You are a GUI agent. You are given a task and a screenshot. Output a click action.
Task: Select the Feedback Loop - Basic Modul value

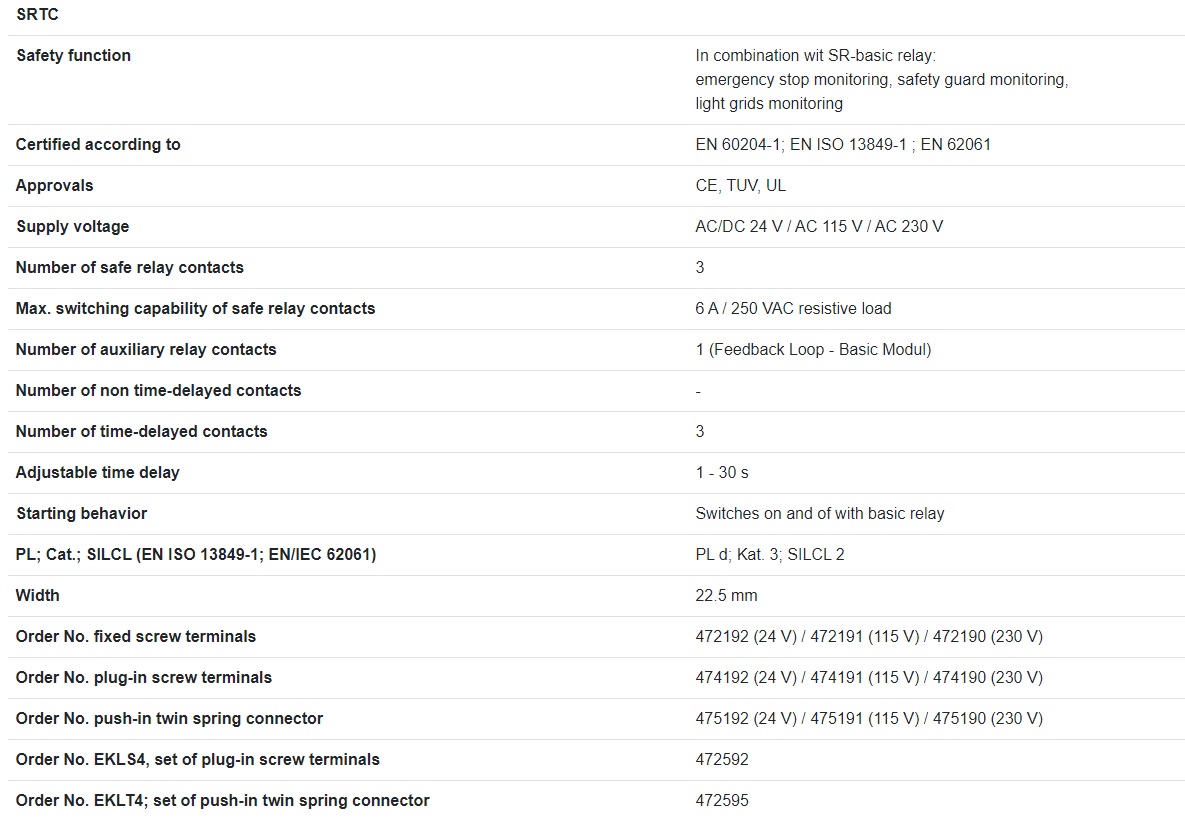coord(813,350)
